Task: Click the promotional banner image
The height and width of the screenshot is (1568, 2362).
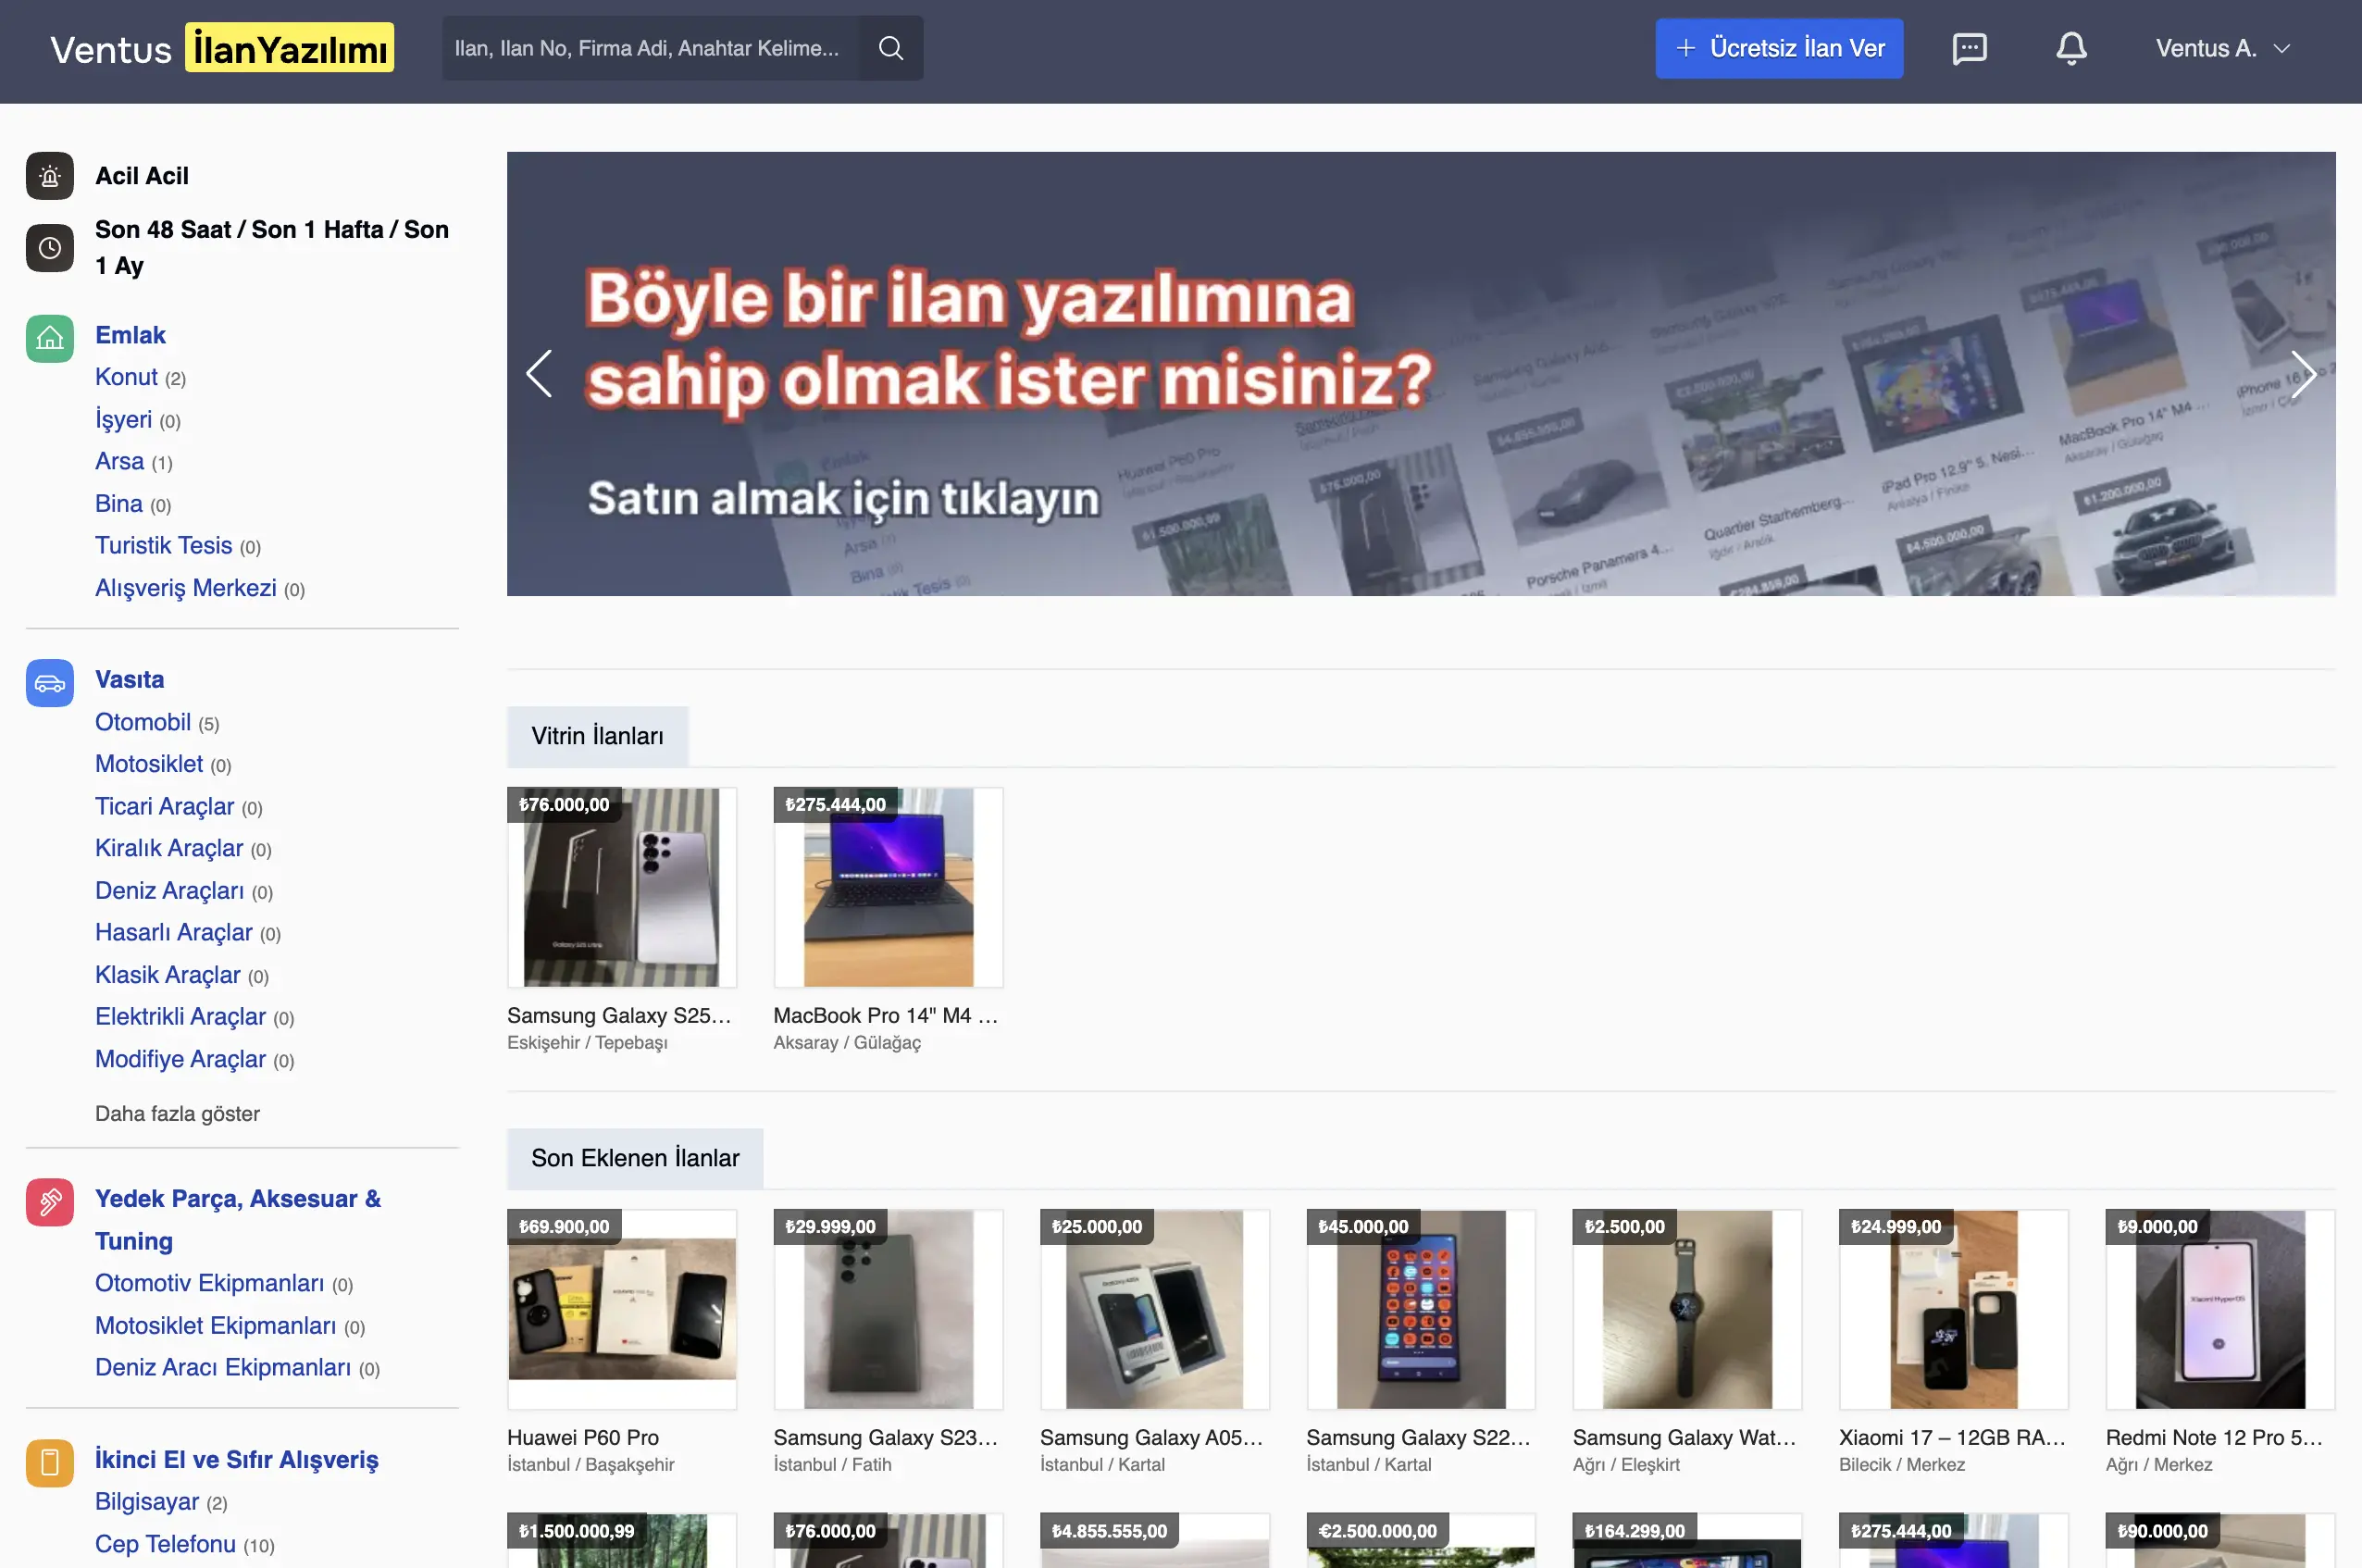Action: pos(1421,374)
